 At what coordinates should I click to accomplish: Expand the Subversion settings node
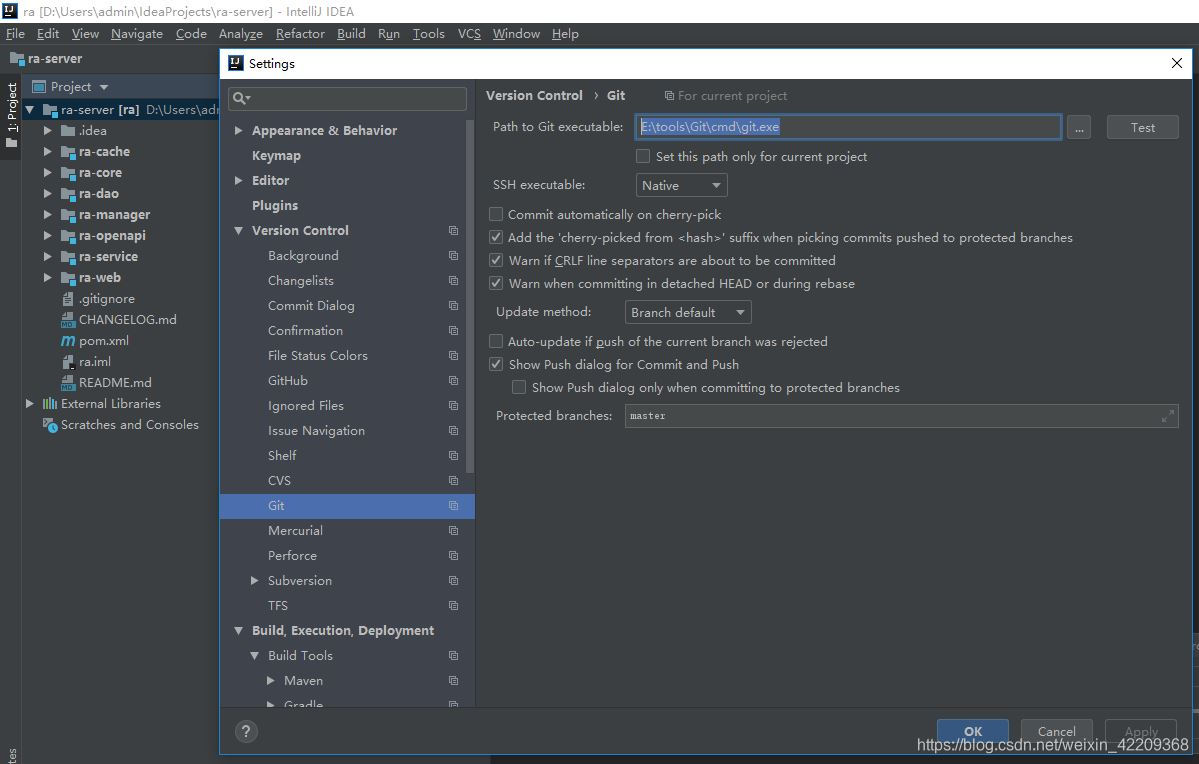[x=255, y=580]
